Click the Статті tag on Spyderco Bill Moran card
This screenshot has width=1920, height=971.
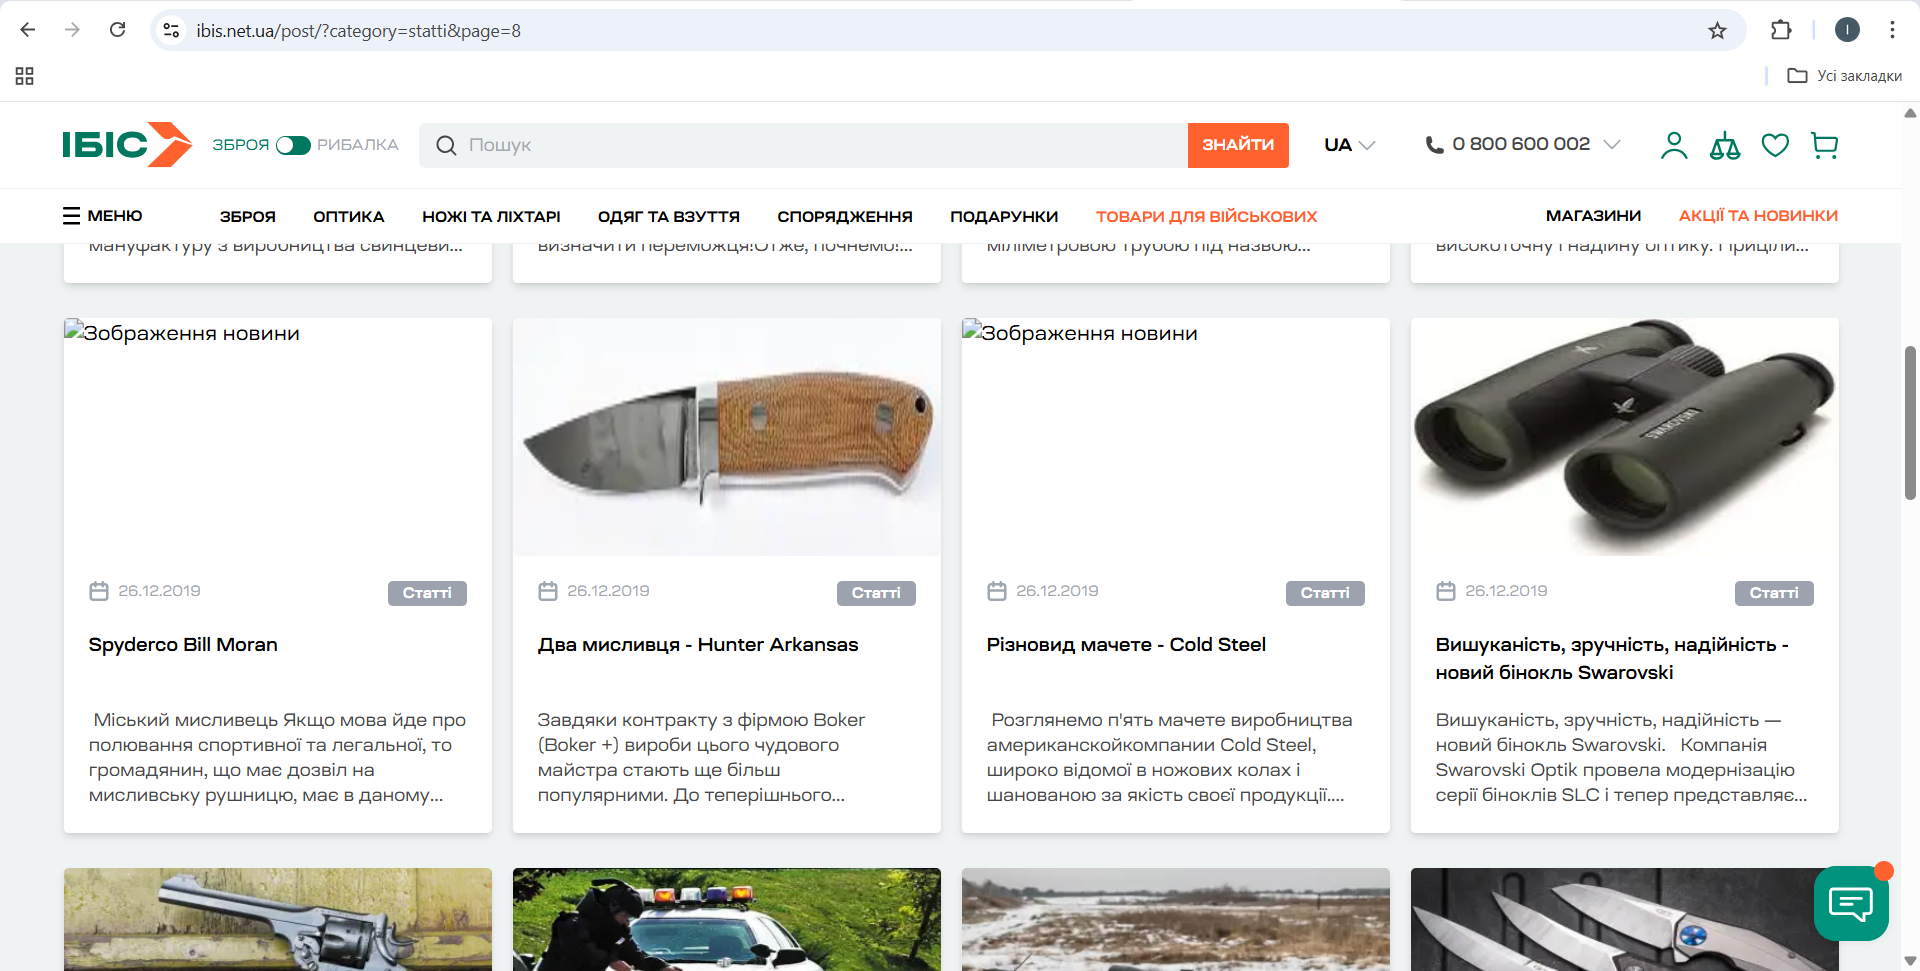[x=427, y=593]
